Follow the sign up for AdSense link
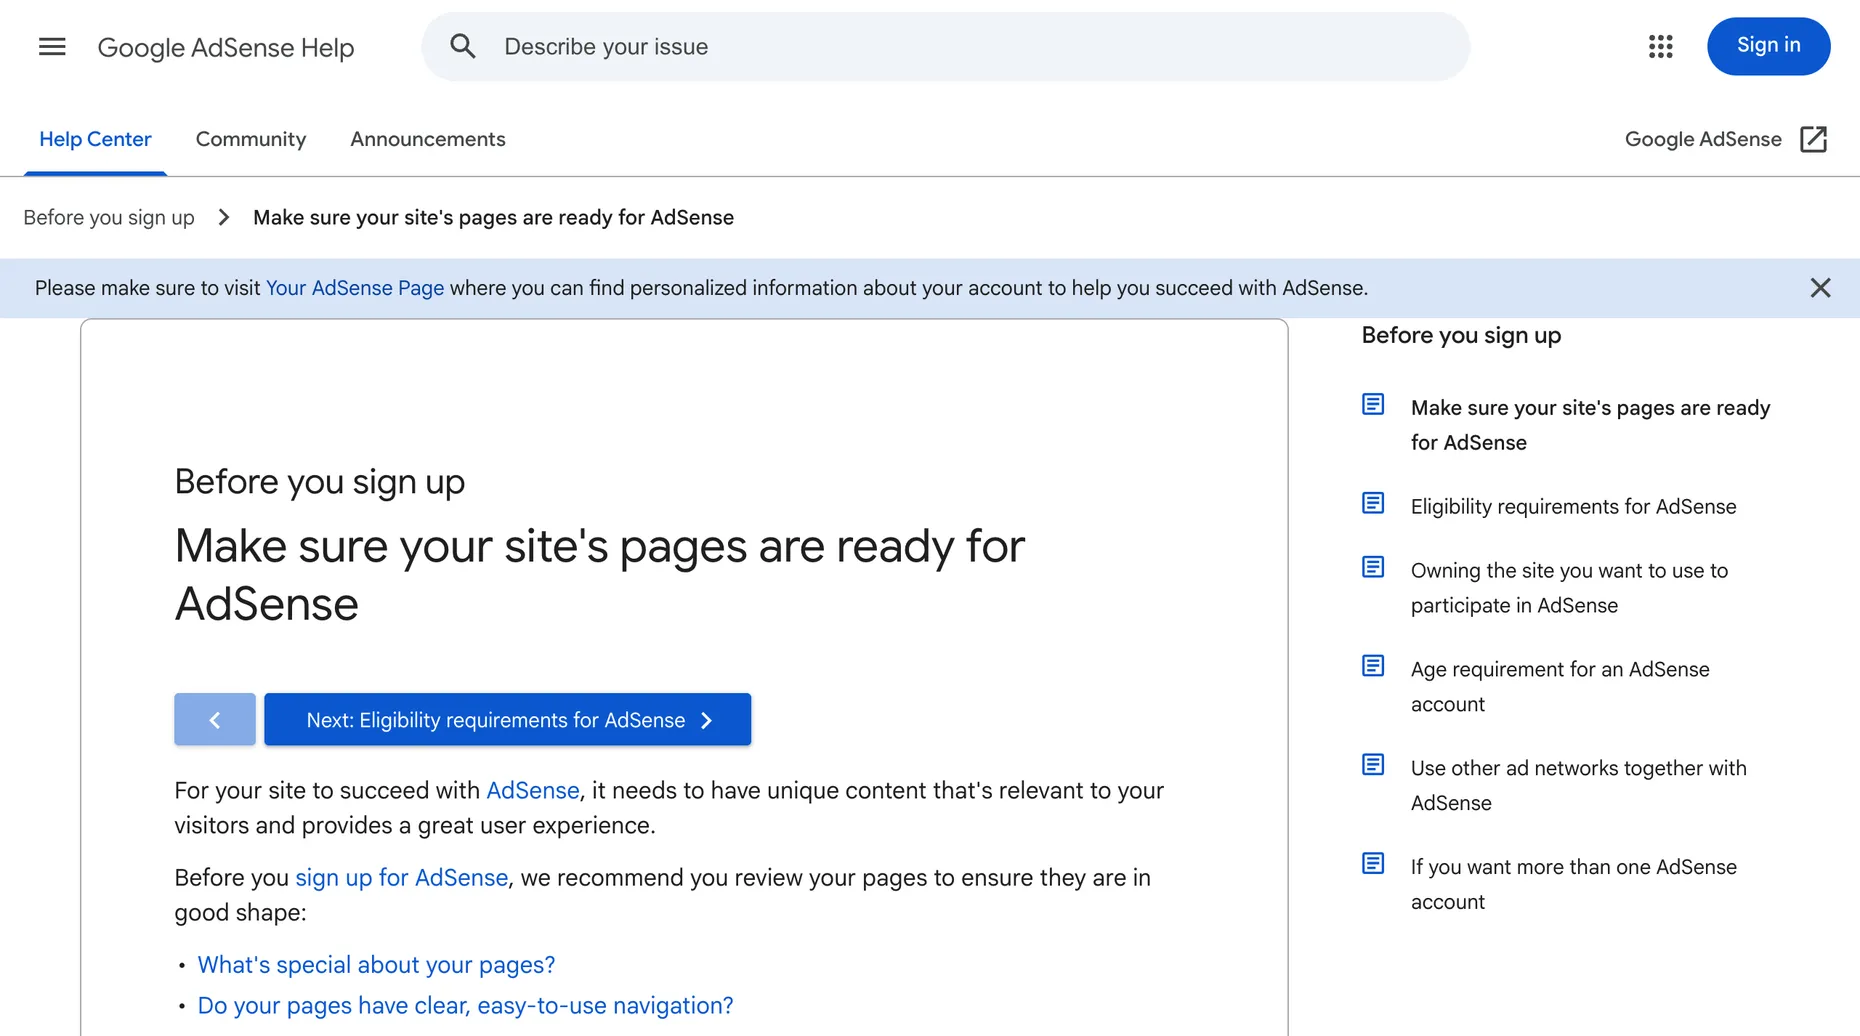The image size is (1860, 1036). [401, 877]
